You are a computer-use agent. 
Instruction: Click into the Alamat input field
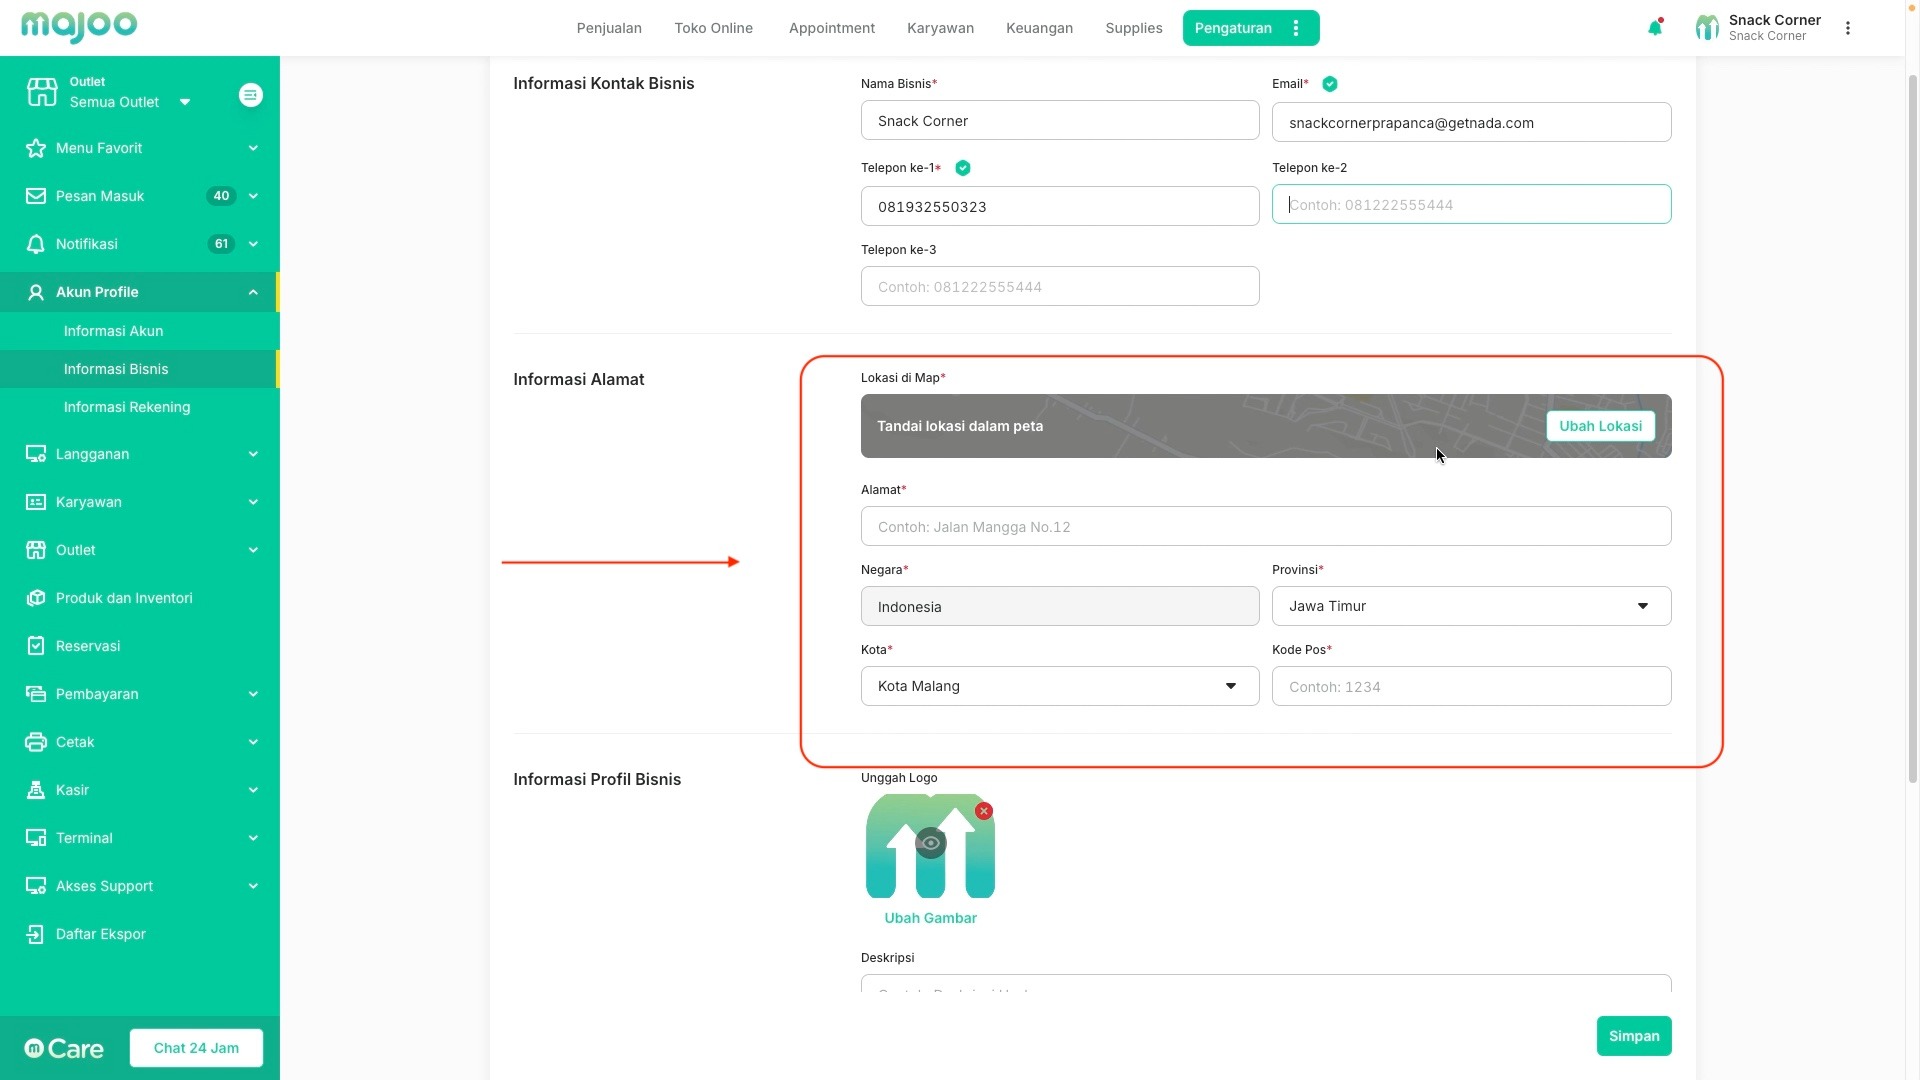click(x=1265, y=527)
